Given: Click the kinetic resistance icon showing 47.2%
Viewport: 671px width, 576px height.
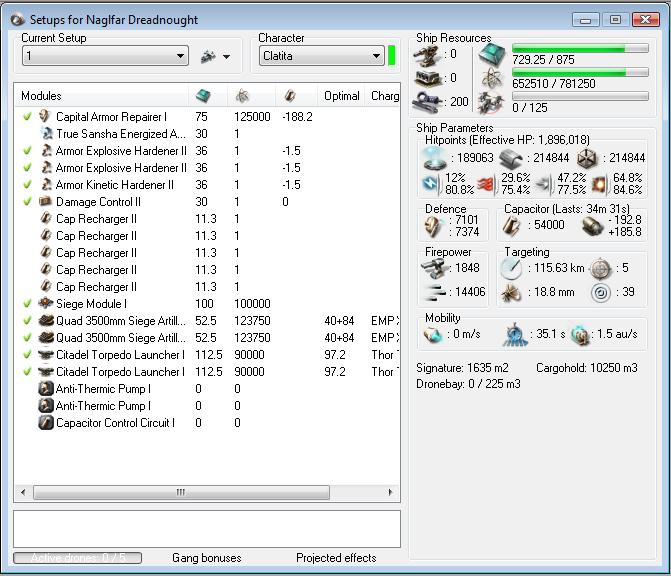Looking at the screenshot, I should pos(543,184).
